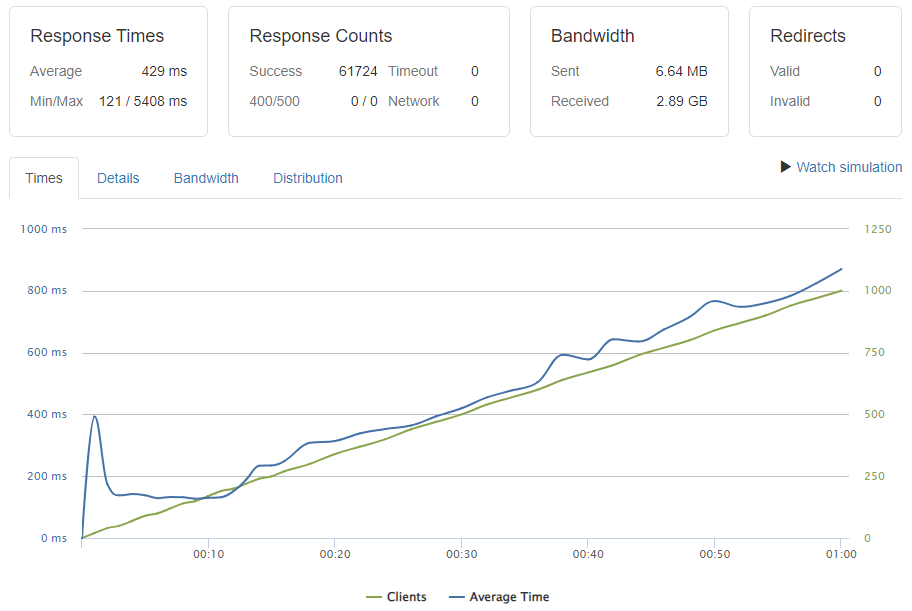Screen dimensions: 912x611
Task: Click the play icon beside Watch simulation
Action: coord(786,167)
